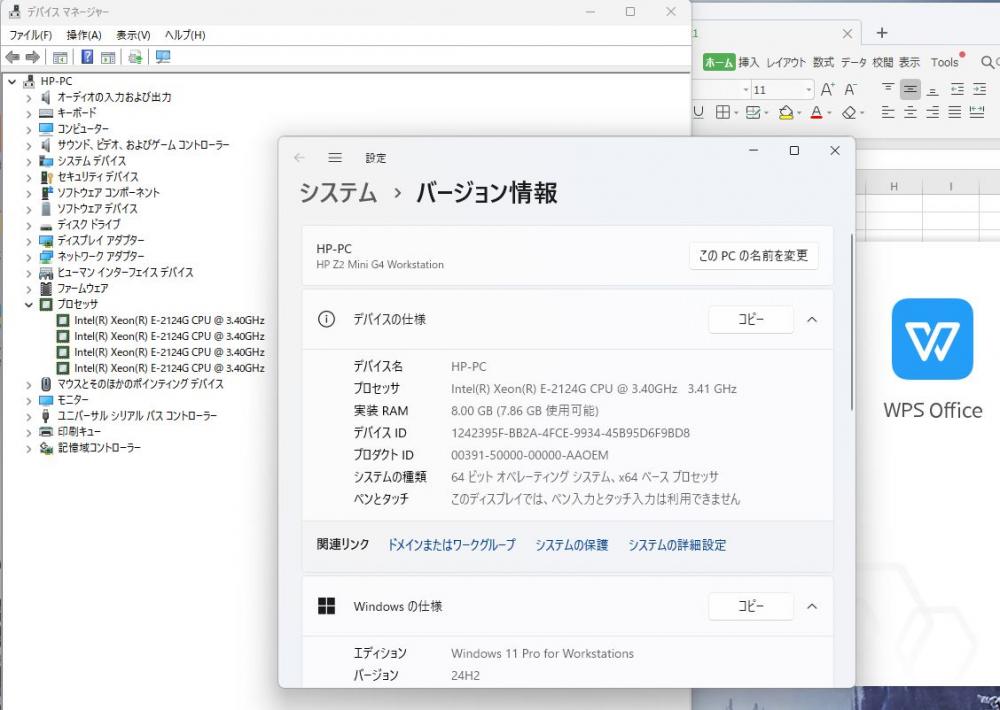Screen dimensions: 1000x710
Task: Open the ヘルプ(H) menu
Action: click(x=185, y=35)
